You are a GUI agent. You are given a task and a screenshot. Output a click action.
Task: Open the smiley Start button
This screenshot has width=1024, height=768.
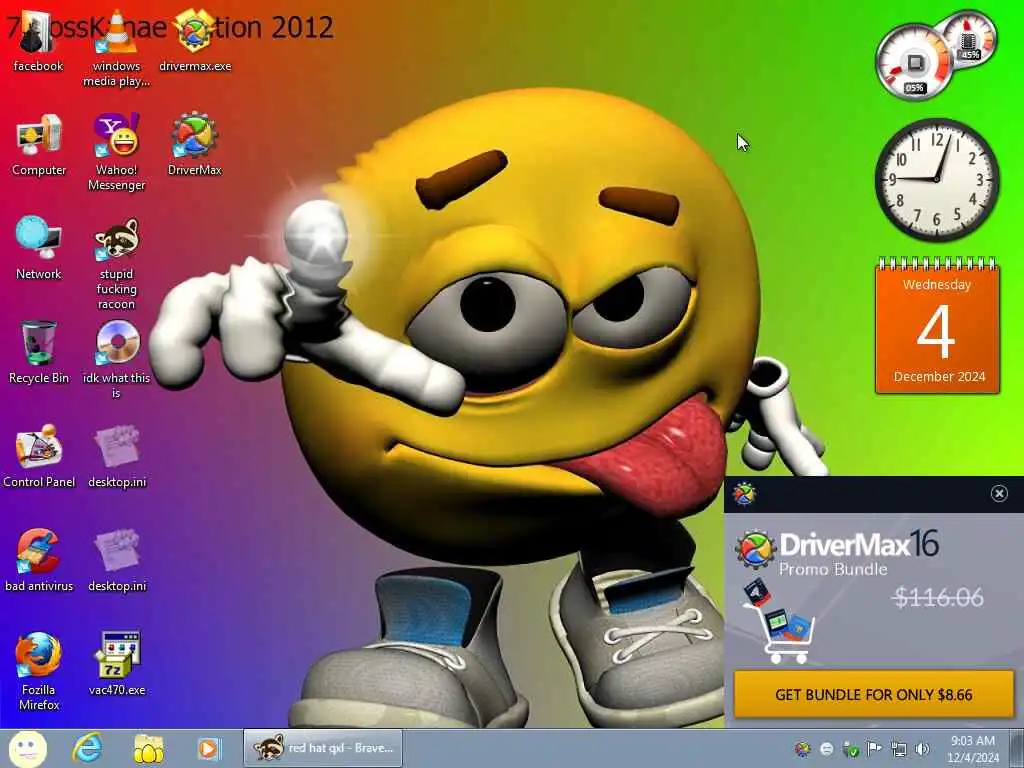click(27, 748)
